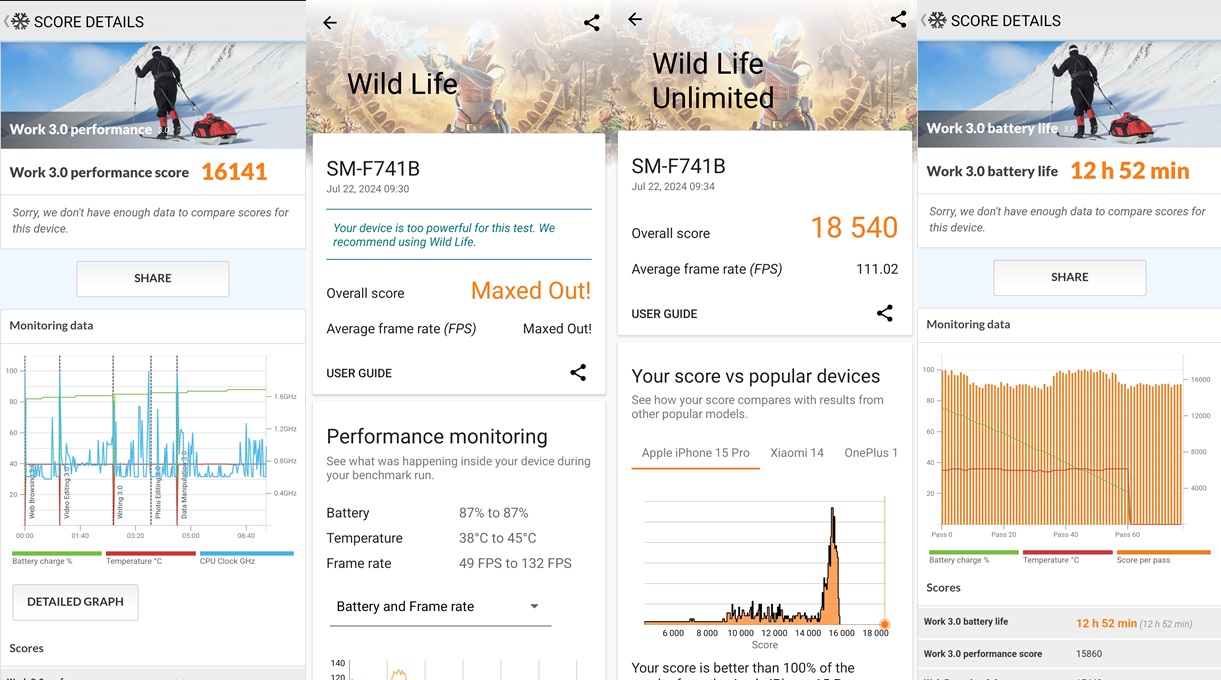
Task: Open USER GUIDE on the Wild Life card
Action: pos(359,373)
